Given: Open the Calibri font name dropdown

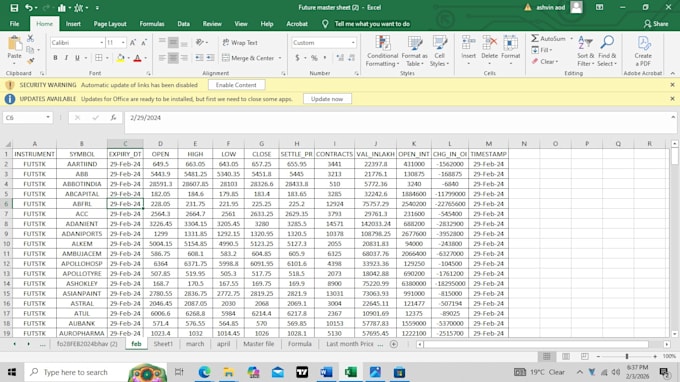Looking at the screenshot, I should tap(101, 42).
